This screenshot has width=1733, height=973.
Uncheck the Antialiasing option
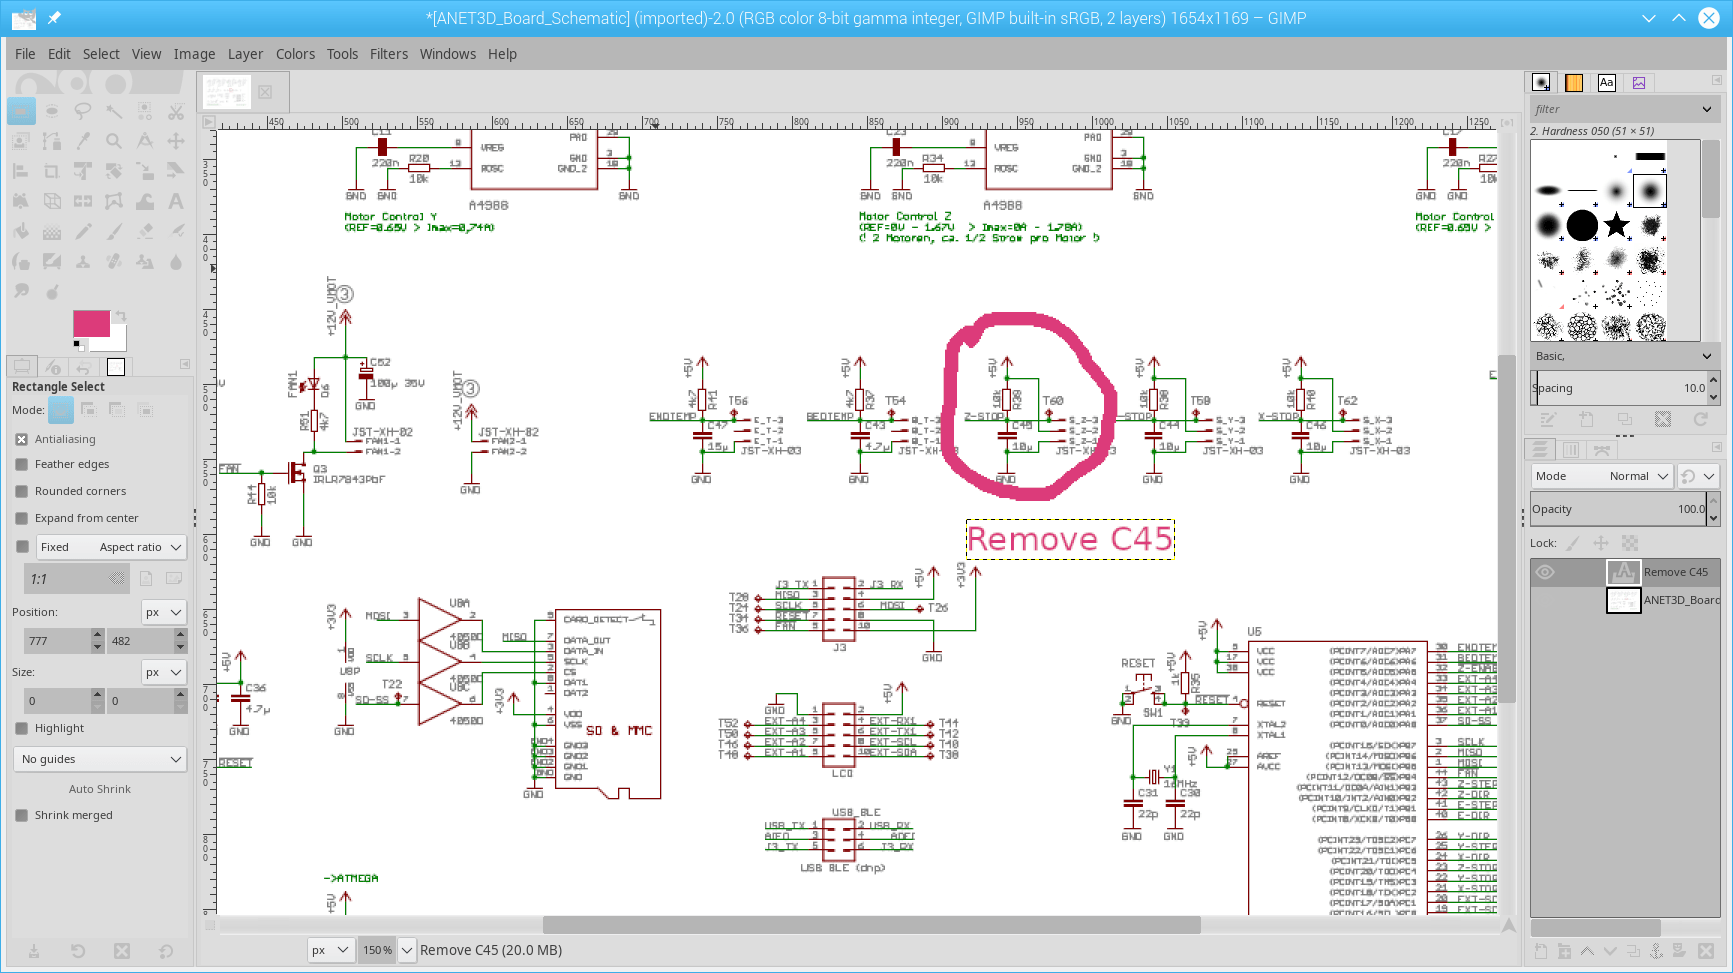[x=23, y=438]
